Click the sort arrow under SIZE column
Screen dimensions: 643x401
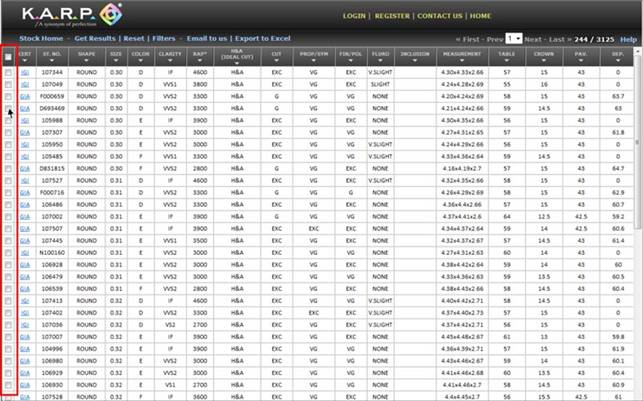click(116, 59)
